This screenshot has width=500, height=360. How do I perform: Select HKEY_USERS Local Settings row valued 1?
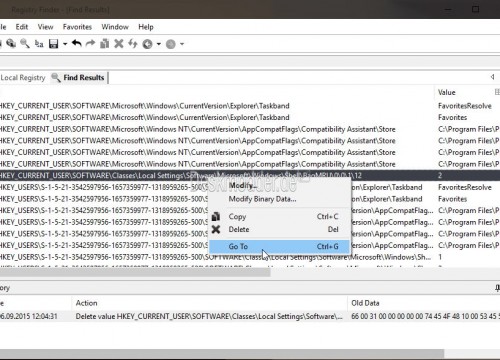[x=250, y=257]
